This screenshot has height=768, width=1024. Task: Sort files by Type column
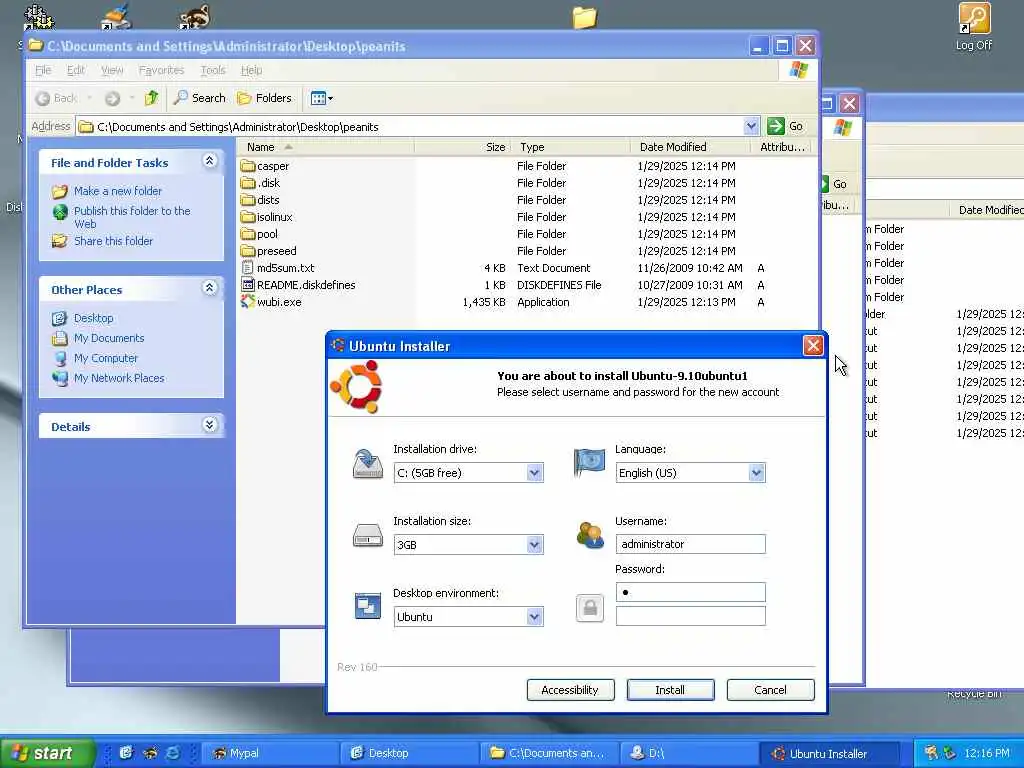(x=571, y=147)
